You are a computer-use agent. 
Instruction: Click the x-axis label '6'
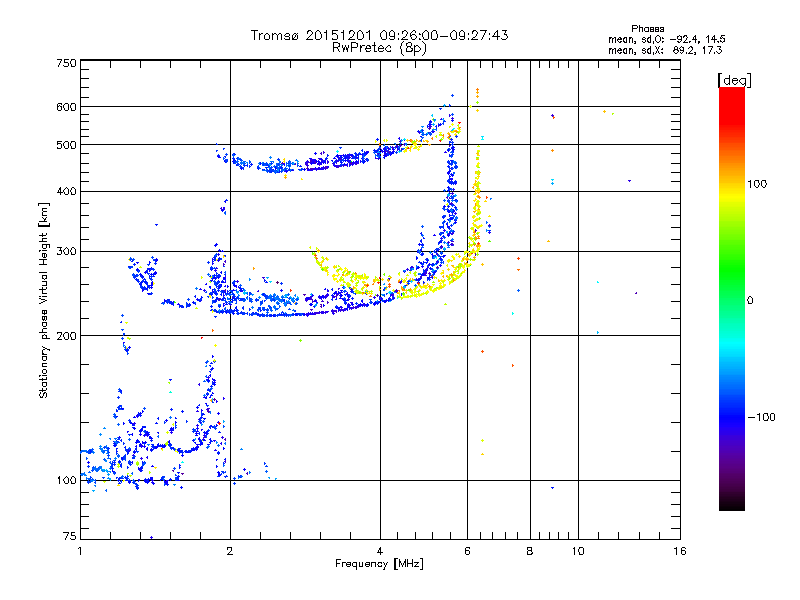tap(467, 551)
